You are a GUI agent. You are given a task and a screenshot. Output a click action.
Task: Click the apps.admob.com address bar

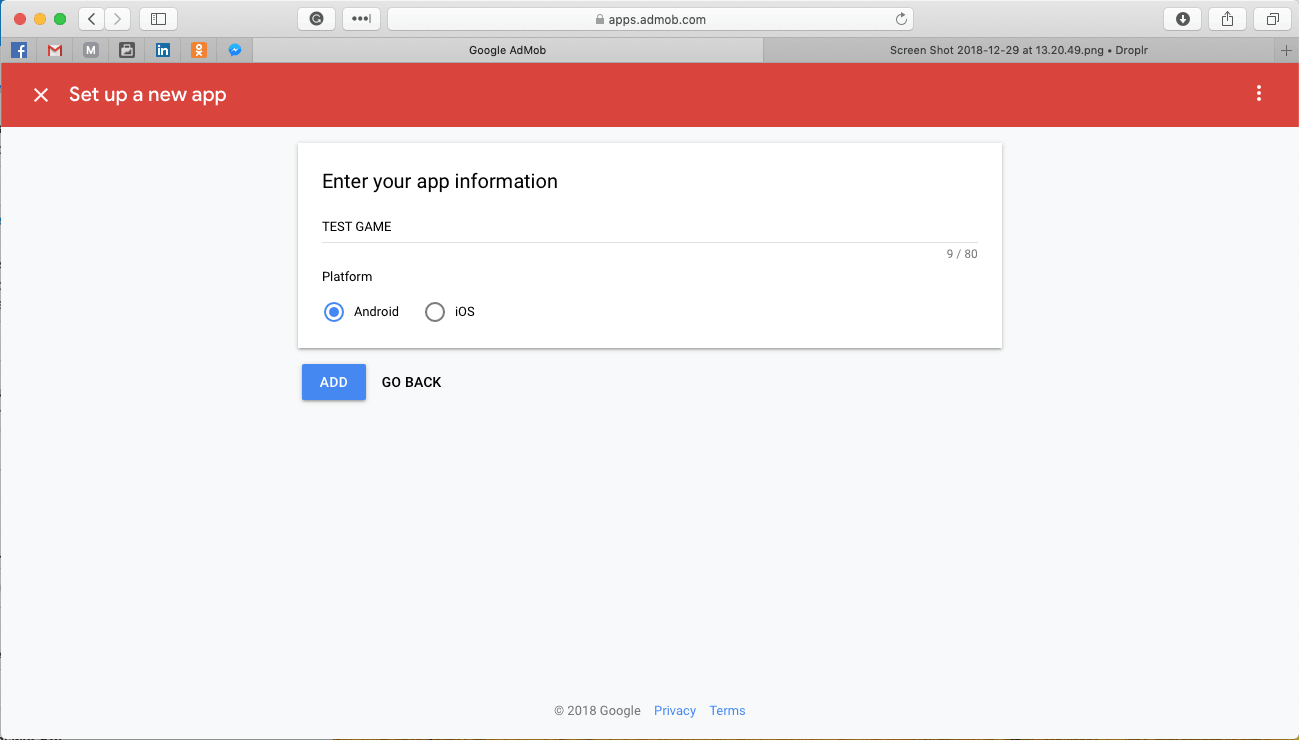click(650, 19)
